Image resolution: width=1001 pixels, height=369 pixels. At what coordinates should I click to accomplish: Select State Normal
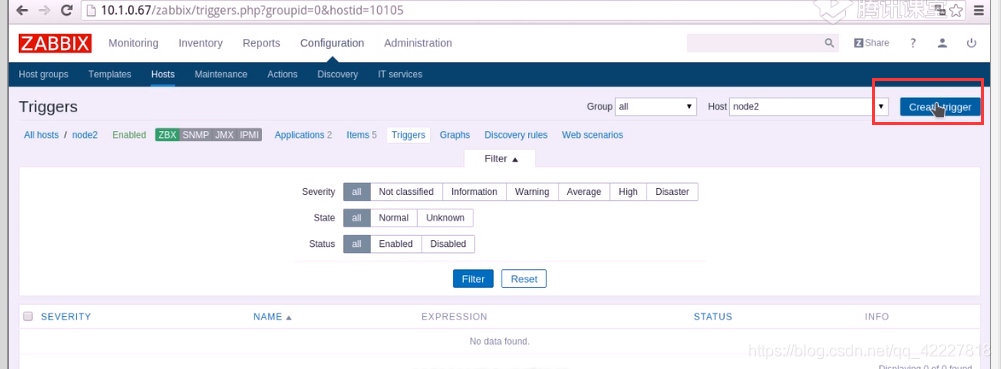pos(394,218)
